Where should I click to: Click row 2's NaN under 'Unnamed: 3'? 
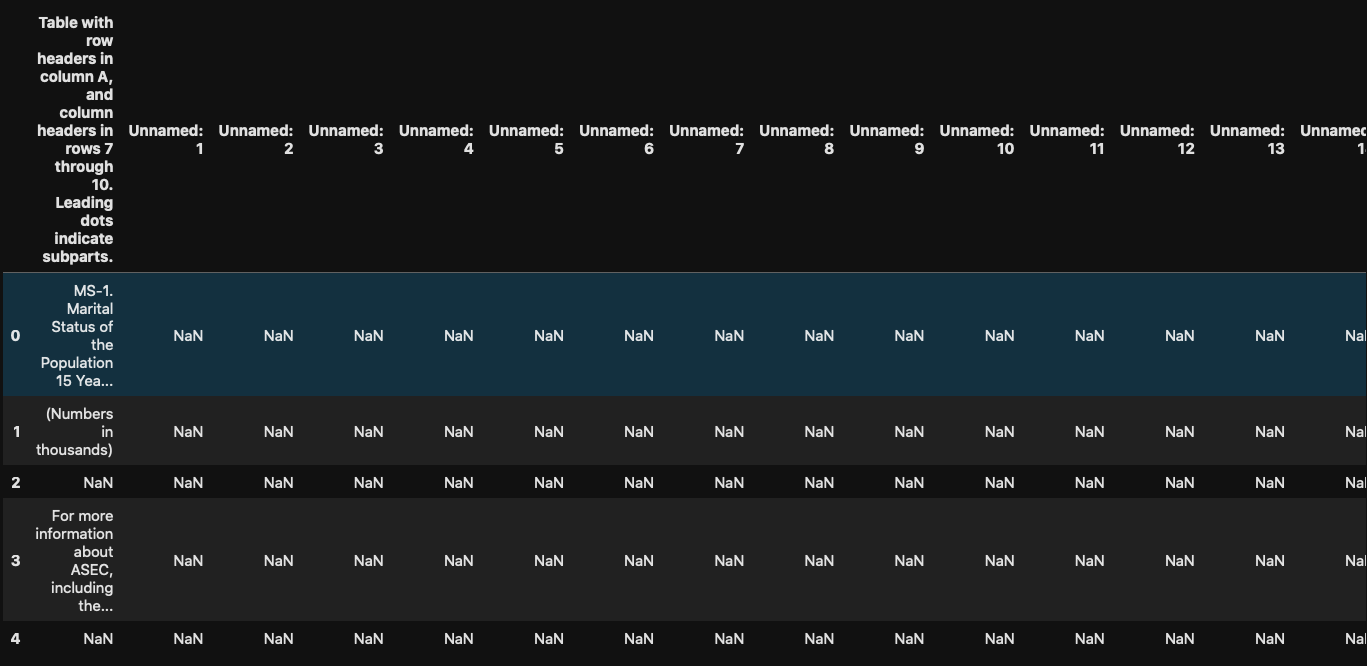point(368,483)
